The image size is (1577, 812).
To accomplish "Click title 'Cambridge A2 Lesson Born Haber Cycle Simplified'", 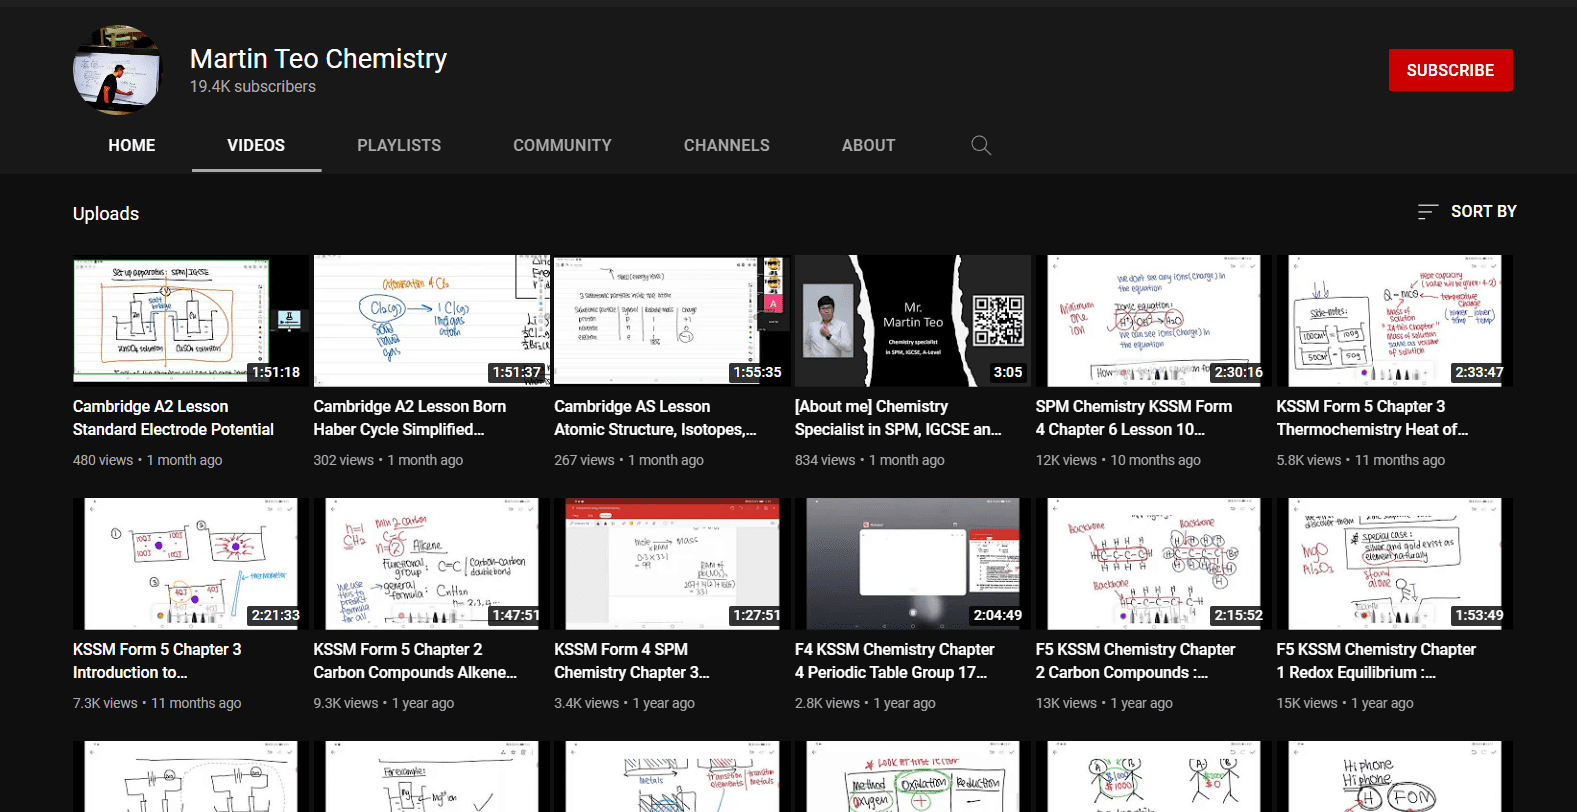I will click(410, 418).
